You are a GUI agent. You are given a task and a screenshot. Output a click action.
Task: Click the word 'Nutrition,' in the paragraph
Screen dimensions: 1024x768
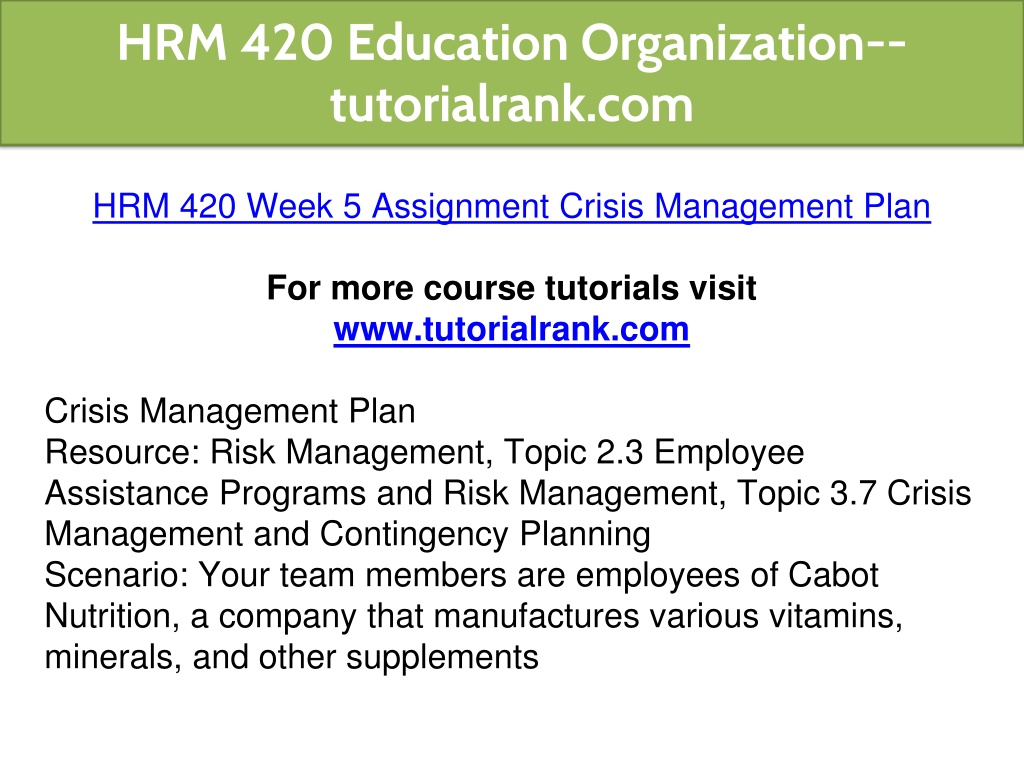coord(112,616)
